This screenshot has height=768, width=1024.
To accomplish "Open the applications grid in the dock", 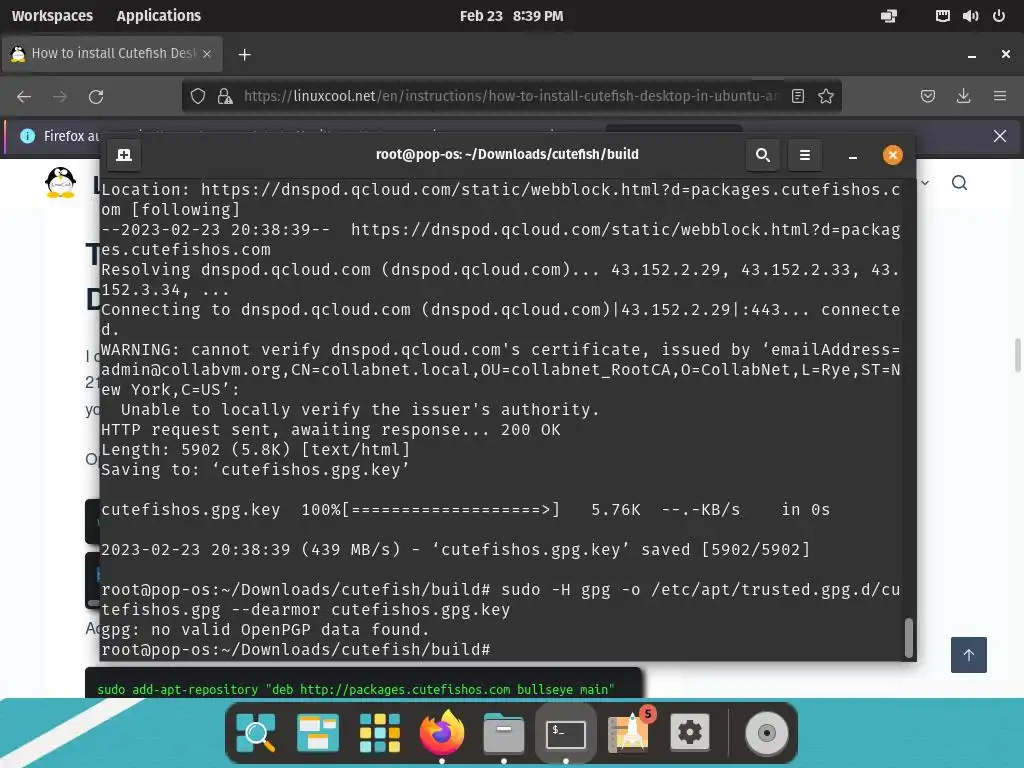I will click(x=379, y=733).
